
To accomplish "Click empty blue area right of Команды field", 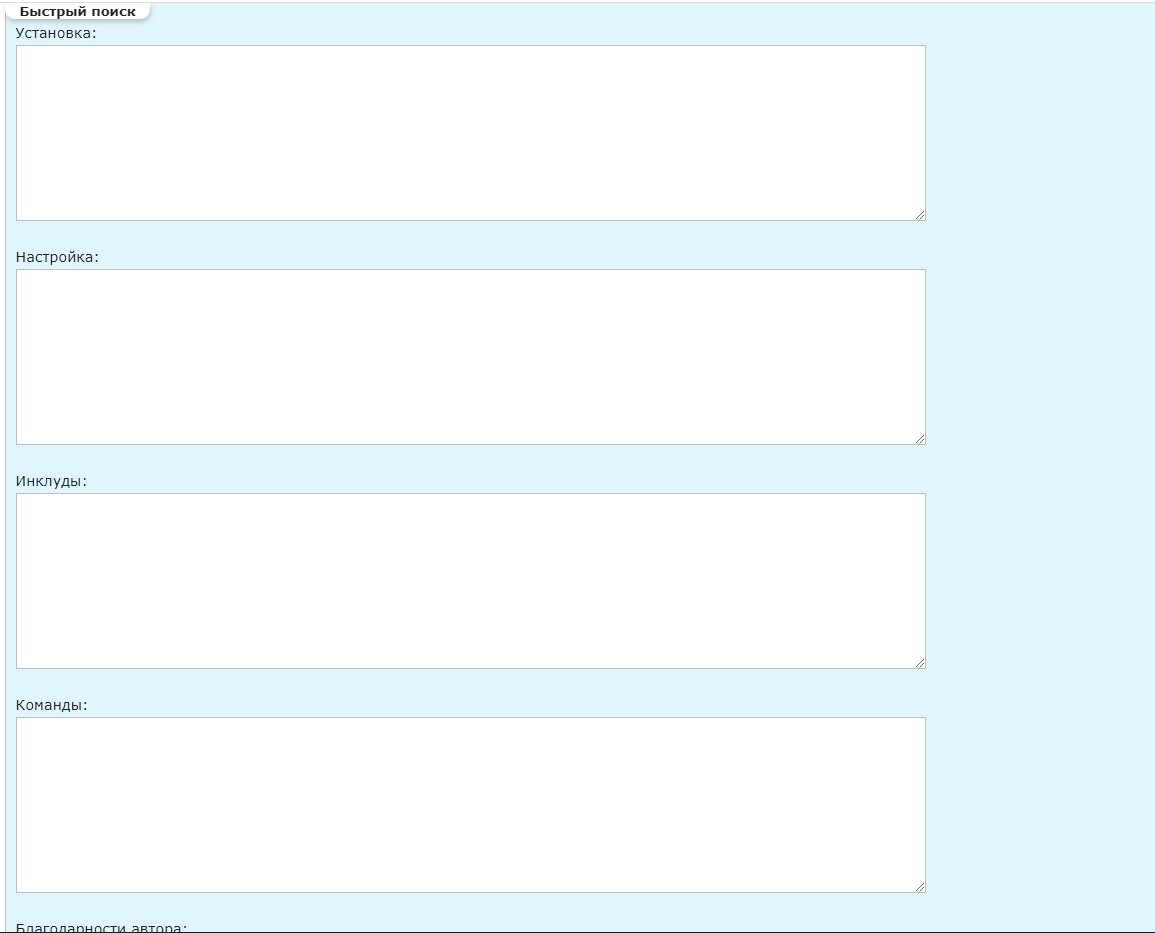I will click(x=1040, y=804).
